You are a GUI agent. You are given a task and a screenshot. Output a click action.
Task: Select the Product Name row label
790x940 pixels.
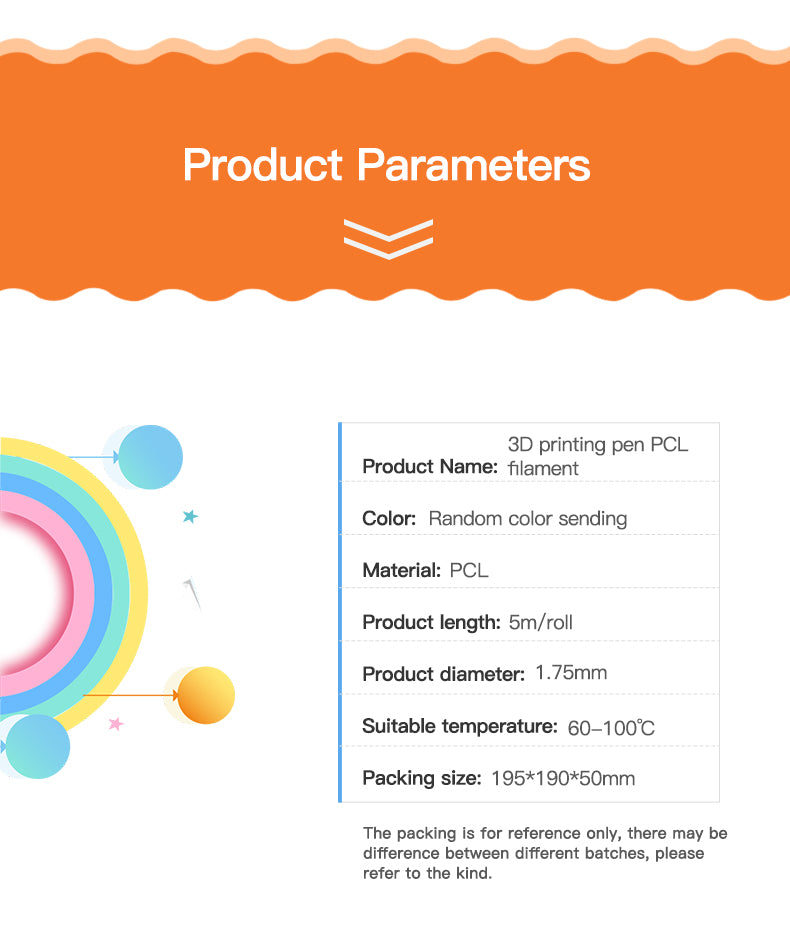tap(429, 466)
